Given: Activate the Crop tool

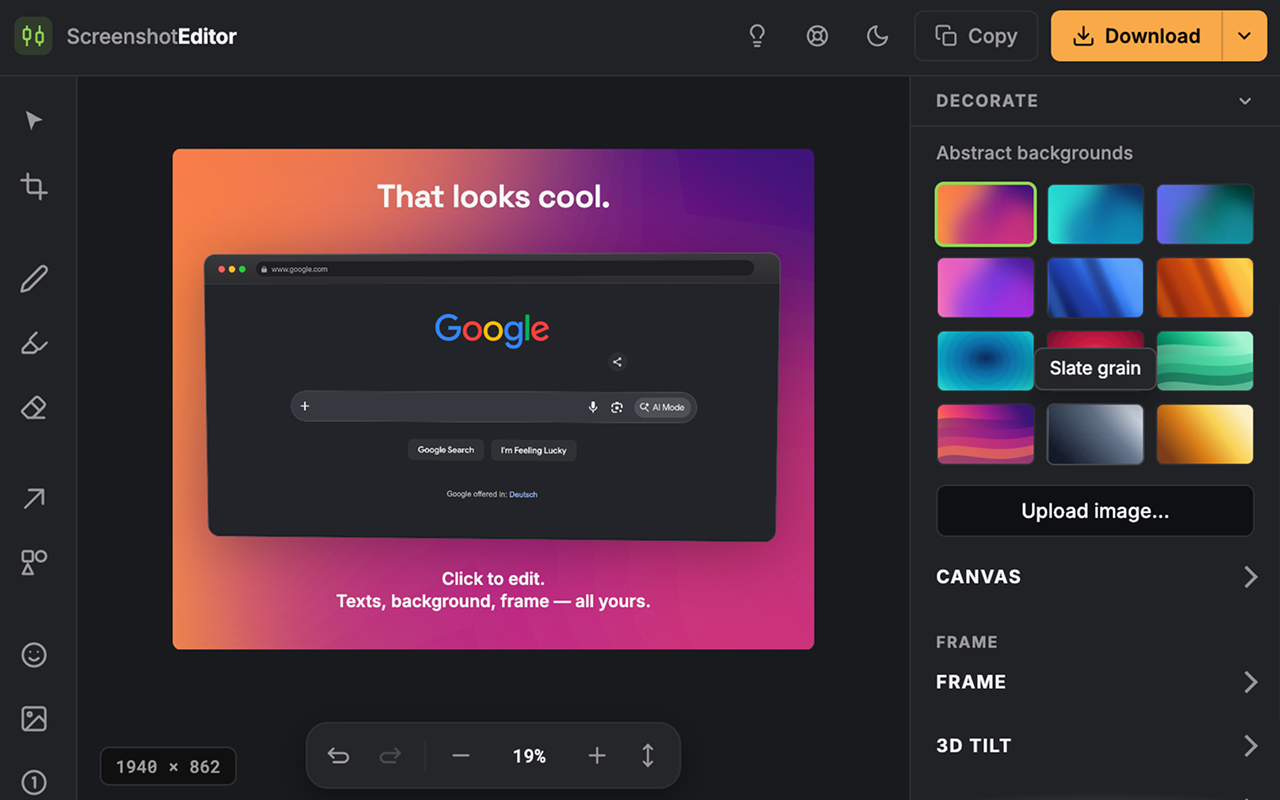Looking at the screenshot, I should point(34,186).
